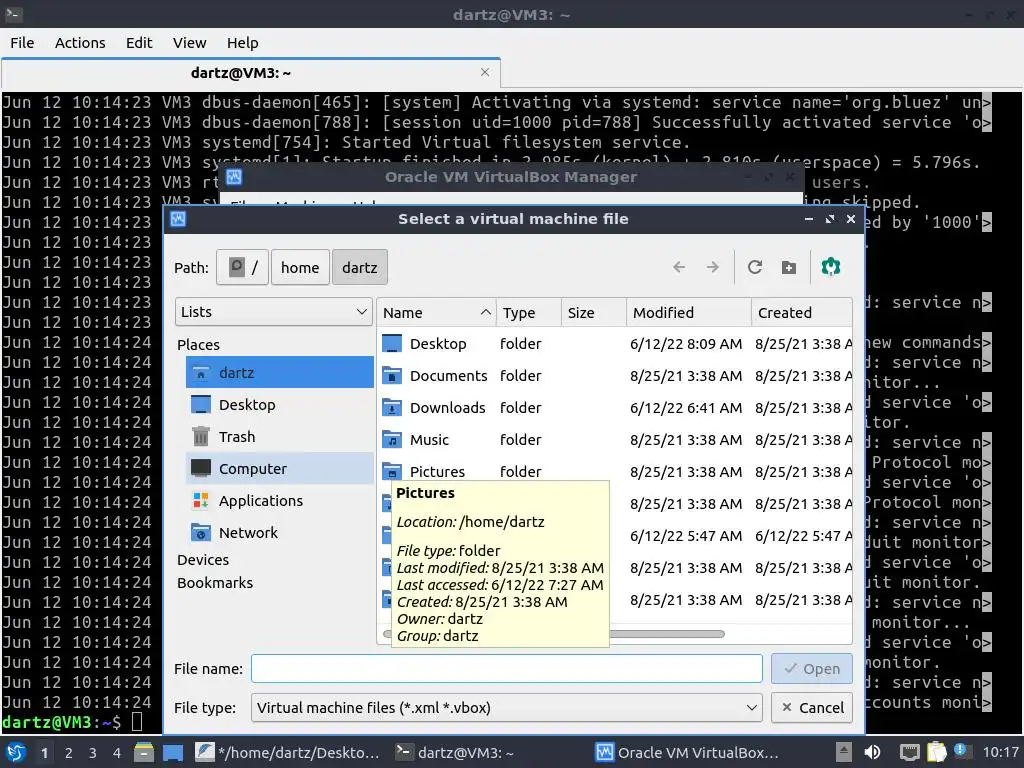The height and width of the screenshot is (768, 1024).
Task: Switch to dartz@VM3 terminal taskbar entry
Action: point(456,753)
